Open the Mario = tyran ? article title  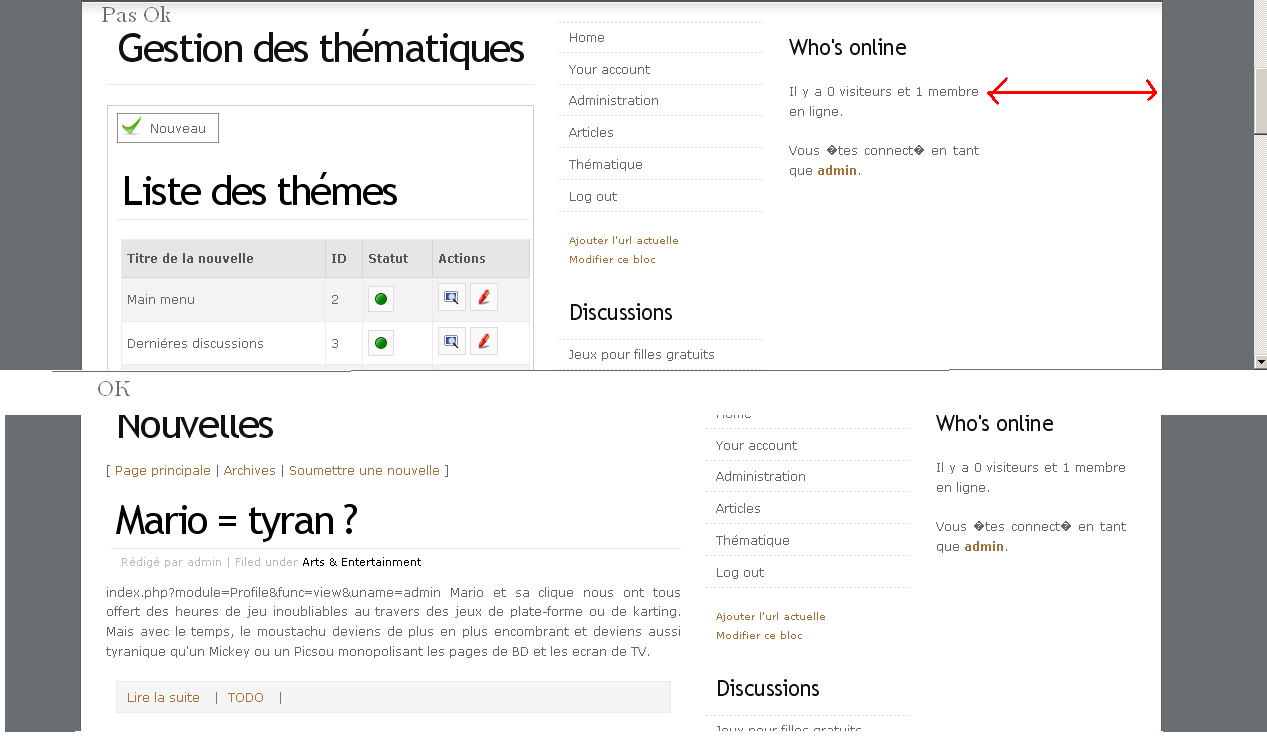click(237, 520)
